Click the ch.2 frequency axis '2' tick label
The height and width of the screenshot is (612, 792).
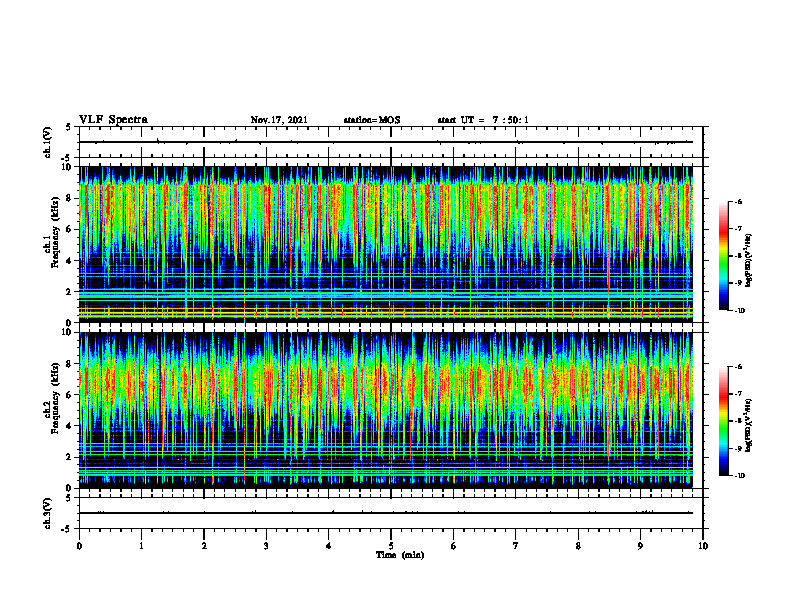[x=71, y=457]
